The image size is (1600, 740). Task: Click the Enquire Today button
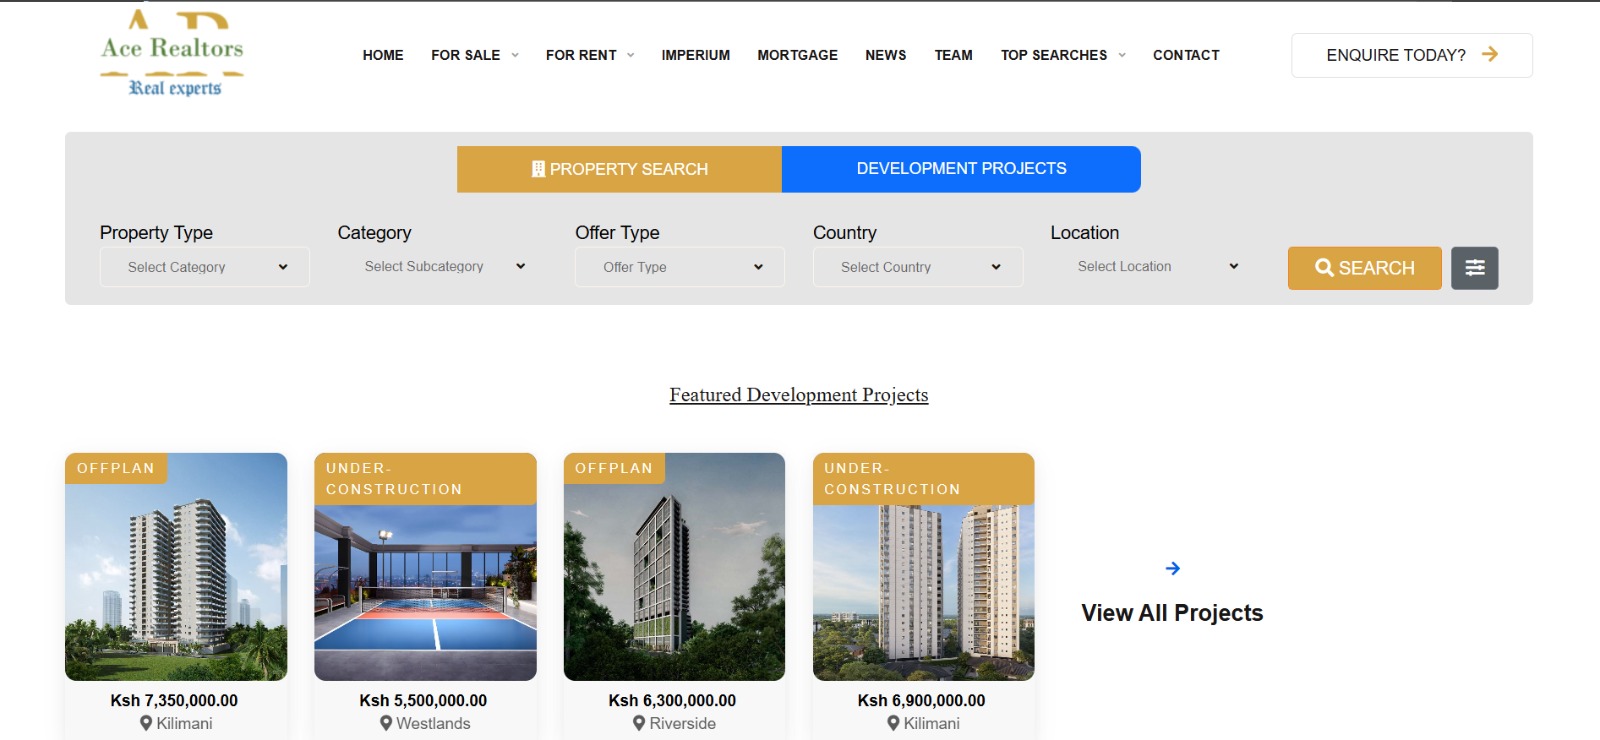(x=1412, y=55)
